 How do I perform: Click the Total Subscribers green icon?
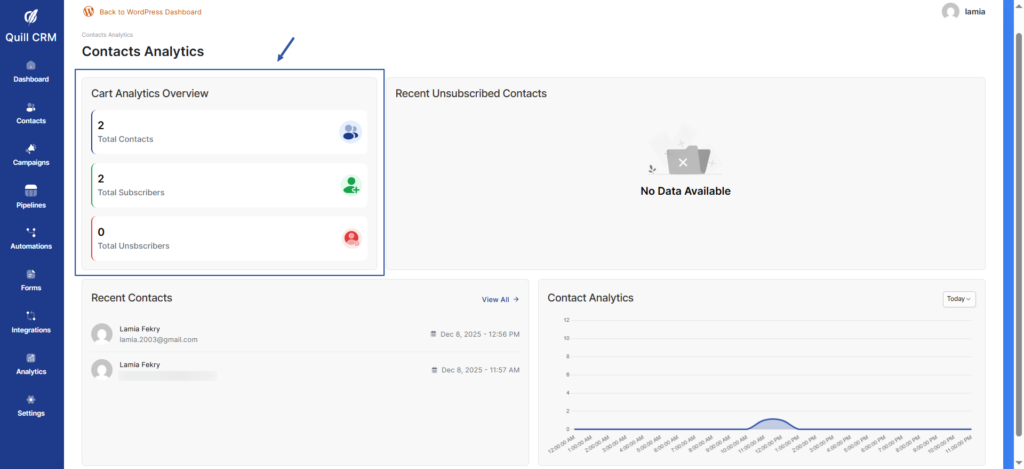[351, 185]
